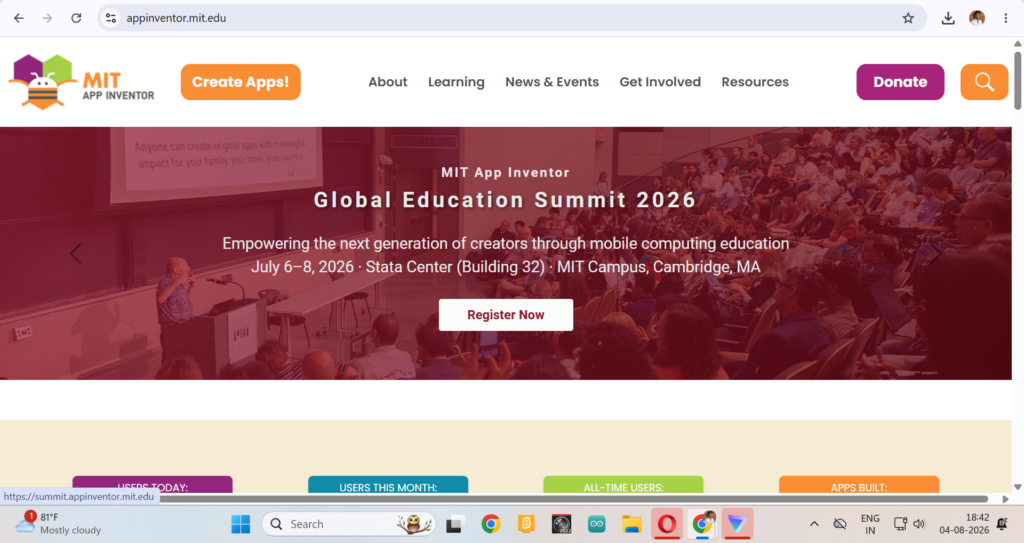Image resolution: width=1024 pixels, height=543 pixels.
Task: Launch Google Chrome from the taskbar
Action: tap(490, 524)
